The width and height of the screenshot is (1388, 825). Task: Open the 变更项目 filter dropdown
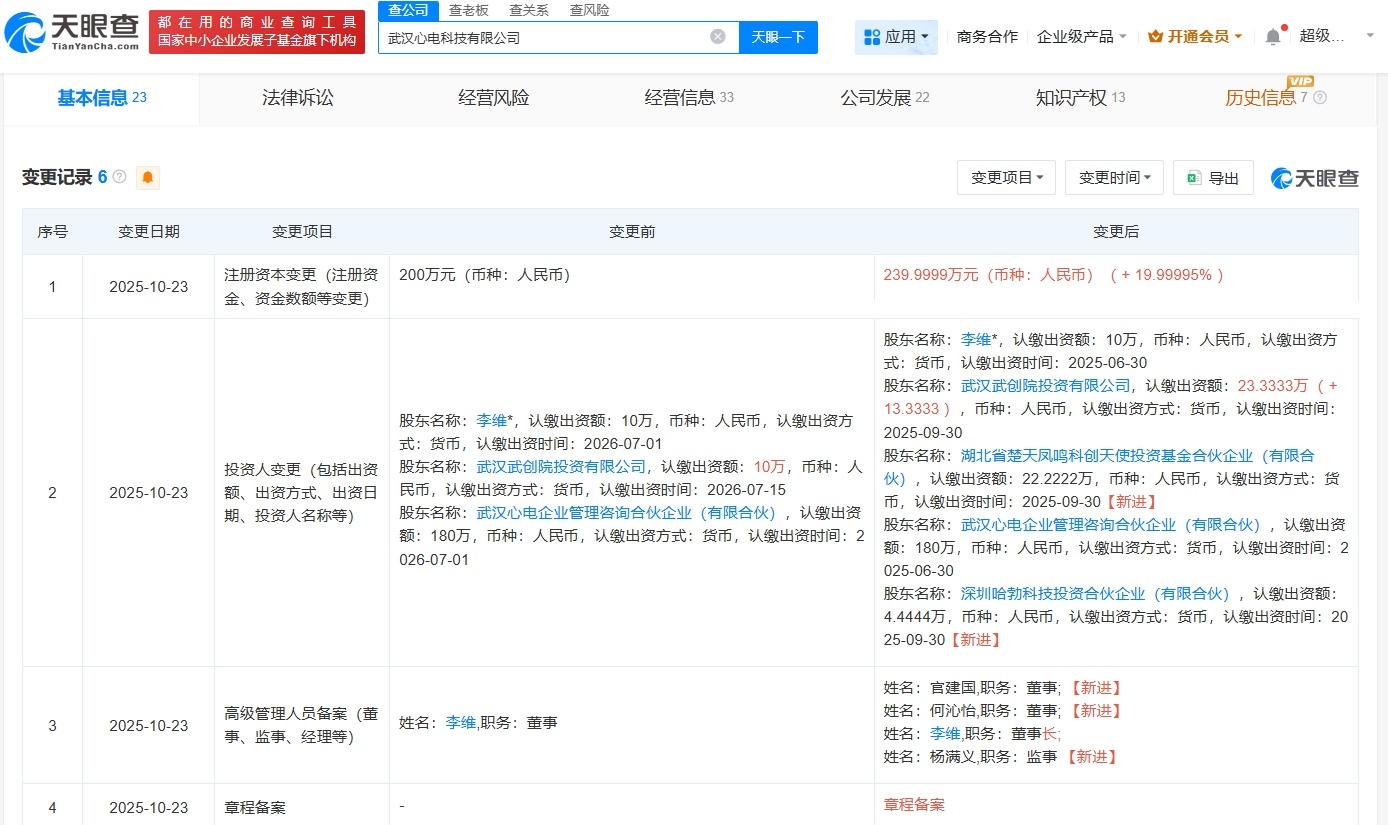[x=1006, y=177]
